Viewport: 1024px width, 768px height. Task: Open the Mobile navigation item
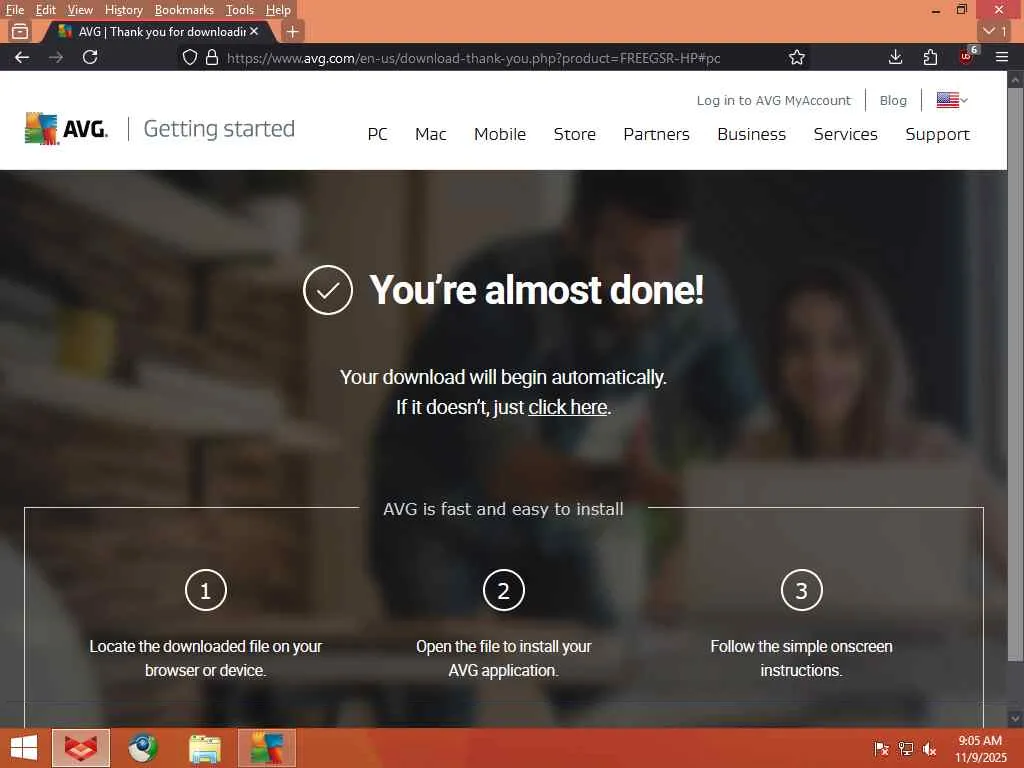(500, 134)
